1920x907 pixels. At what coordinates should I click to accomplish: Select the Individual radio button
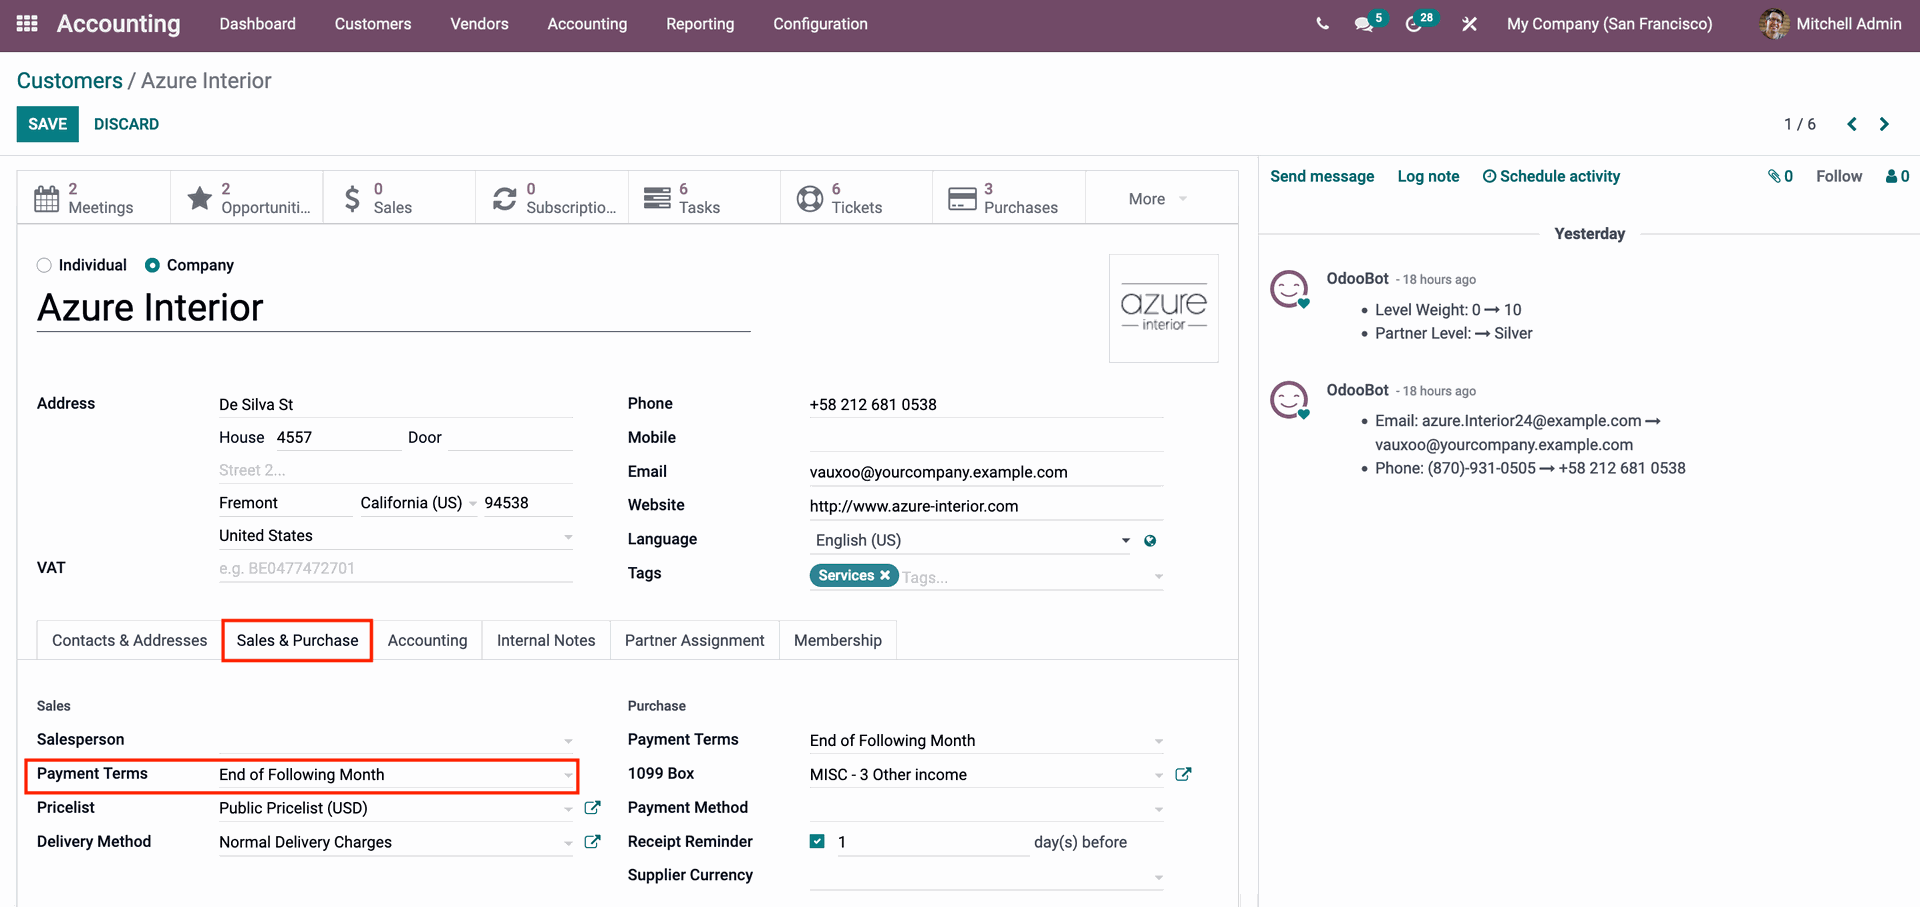[x=44, y=265]
